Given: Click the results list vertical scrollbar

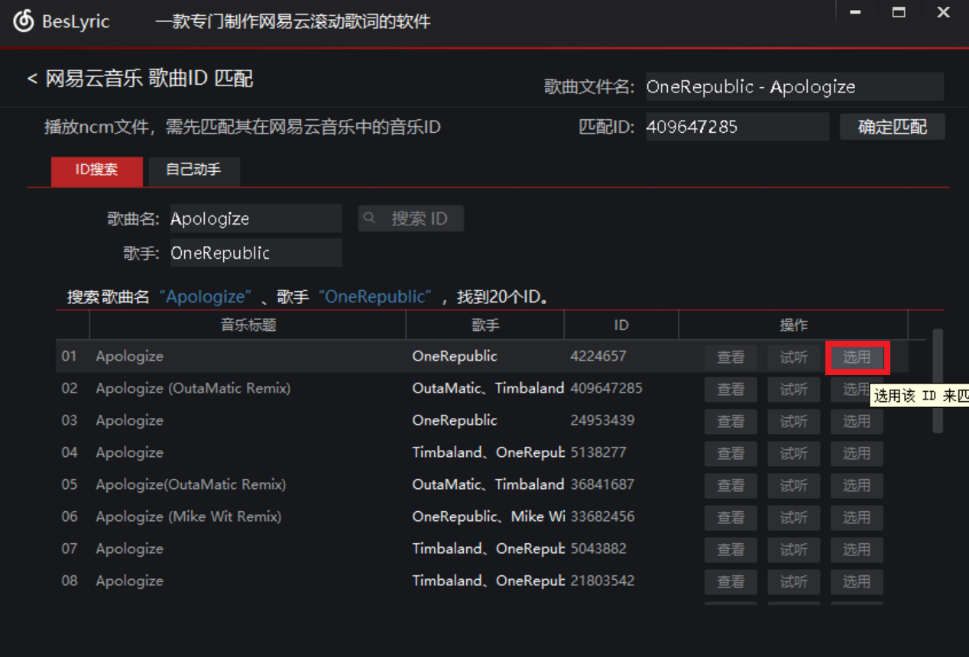Looking at the screenshot, I should pyautogui.click(x=937, y=380).
